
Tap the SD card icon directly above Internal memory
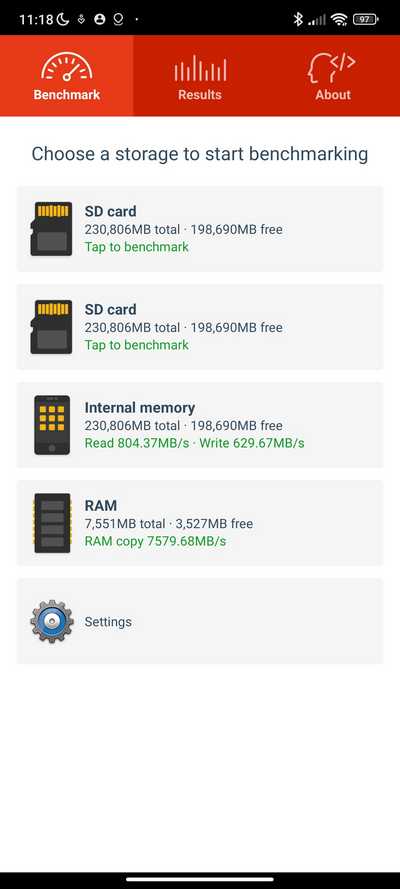tap(51, 327)
